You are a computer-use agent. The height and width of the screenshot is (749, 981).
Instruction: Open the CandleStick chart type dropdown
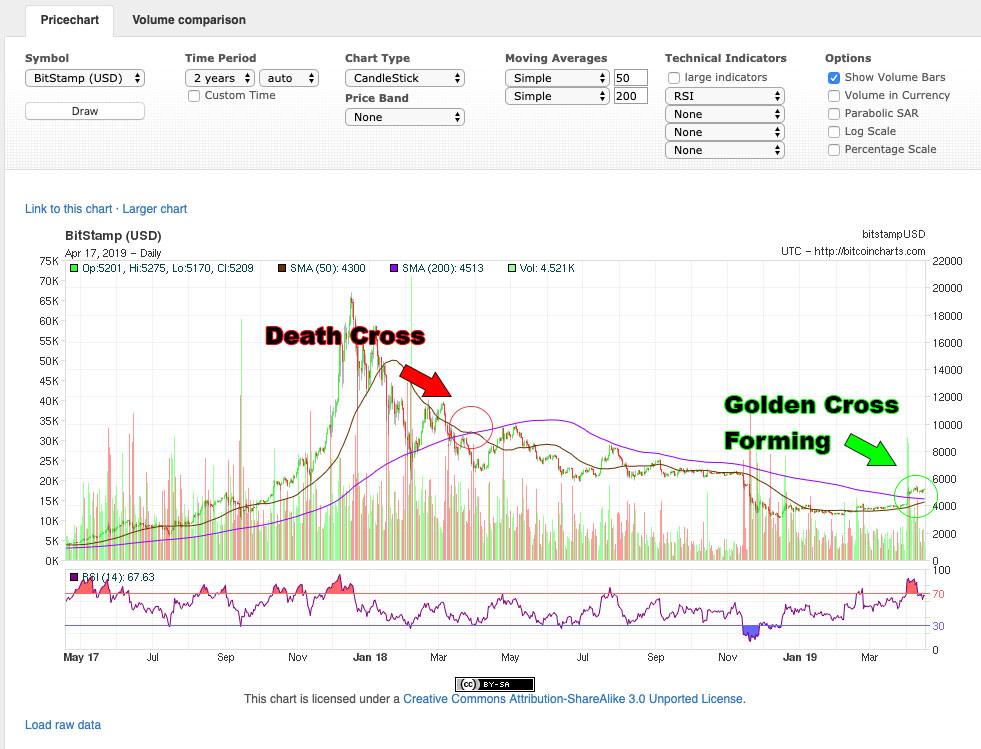405,78
